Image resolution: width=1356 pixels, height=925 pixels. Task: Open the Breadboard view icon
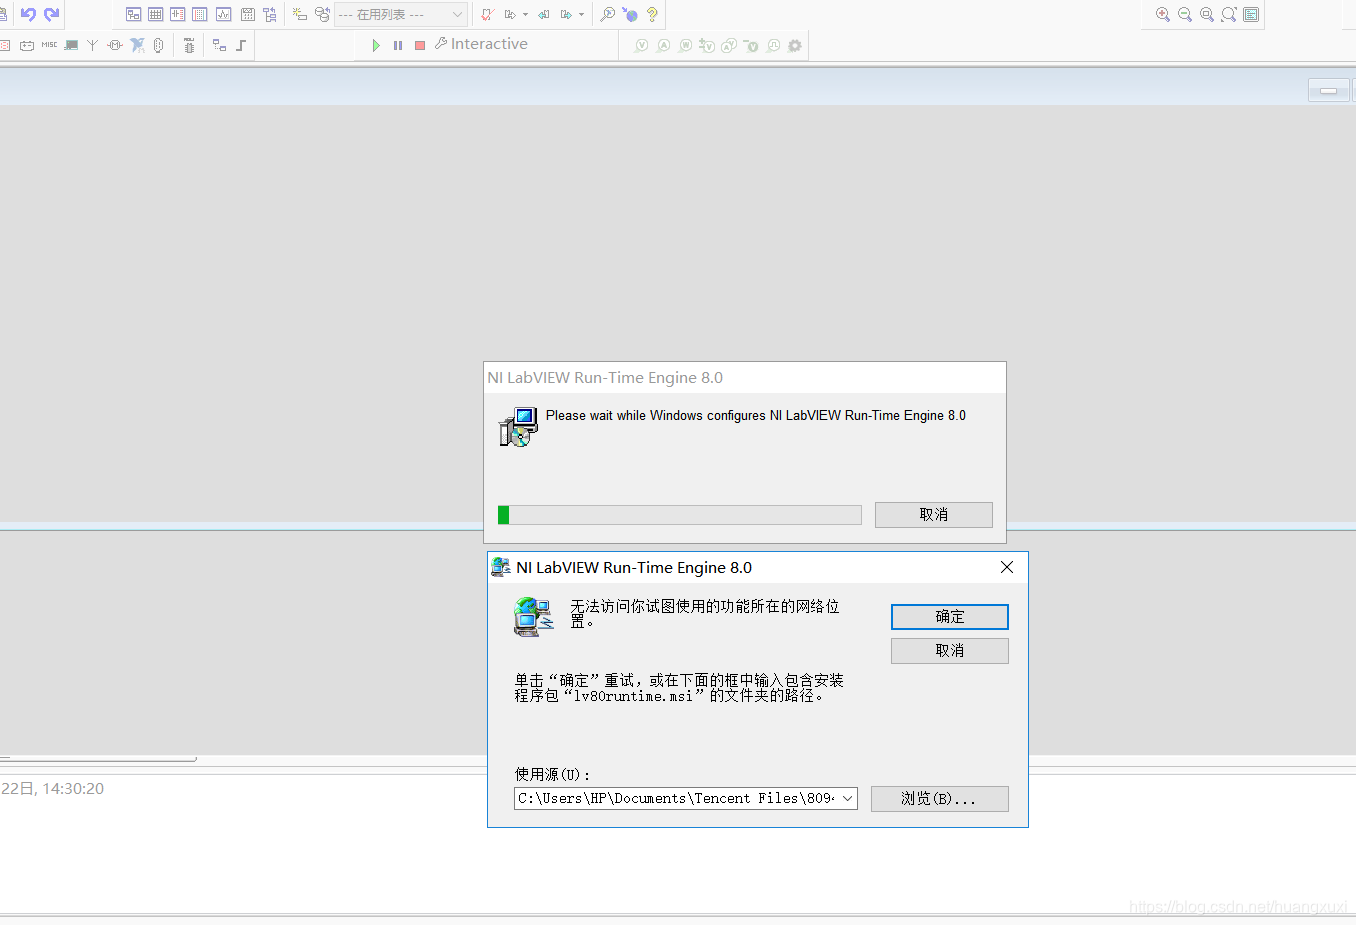(199, 14)
